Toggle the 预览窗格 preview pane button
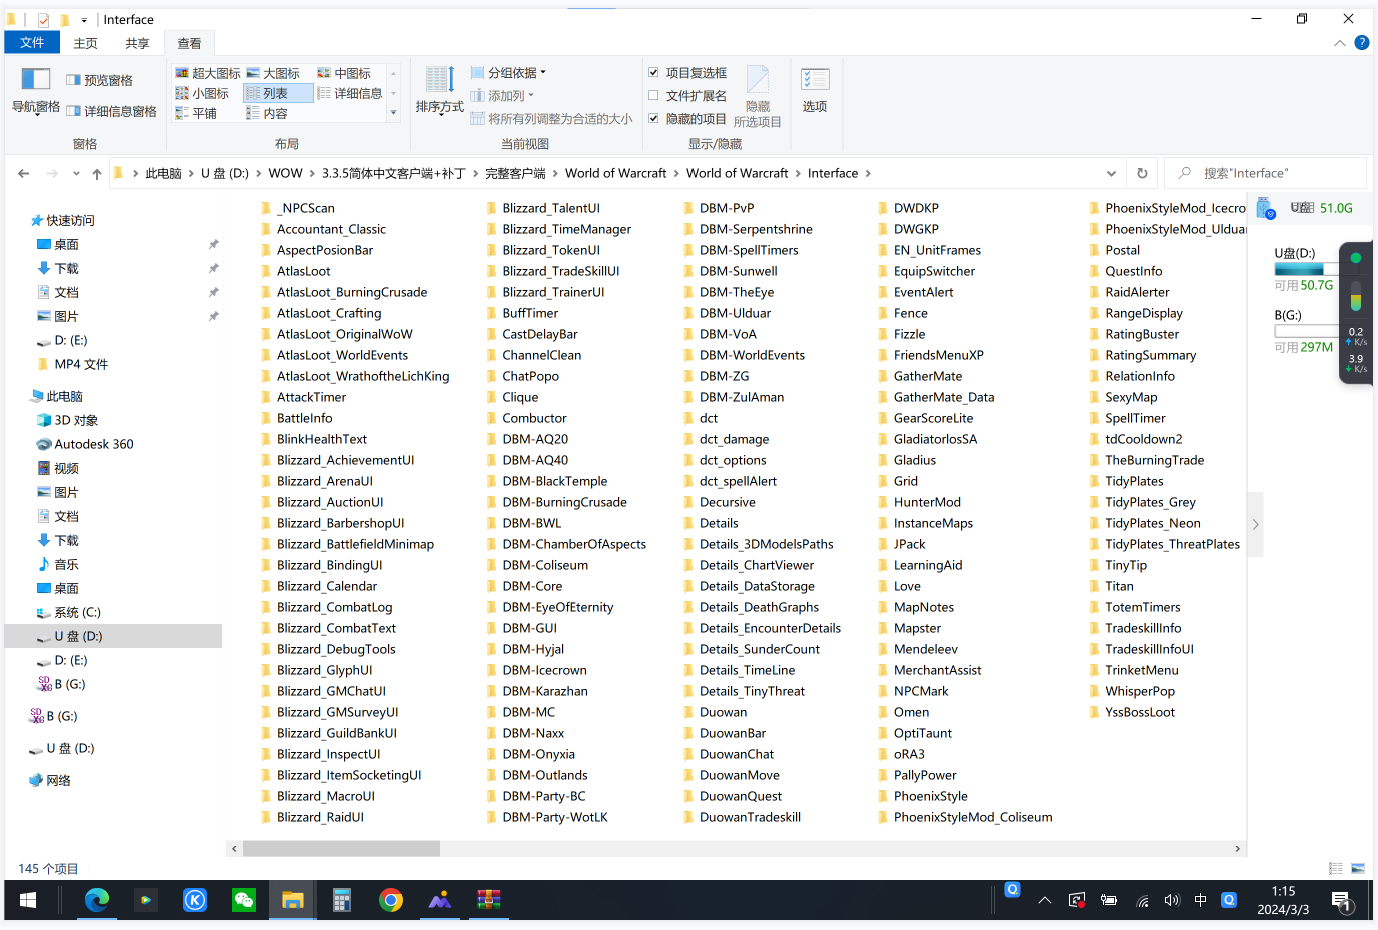Viewport: 1378px width, 930px height. (x=99, y=80)
